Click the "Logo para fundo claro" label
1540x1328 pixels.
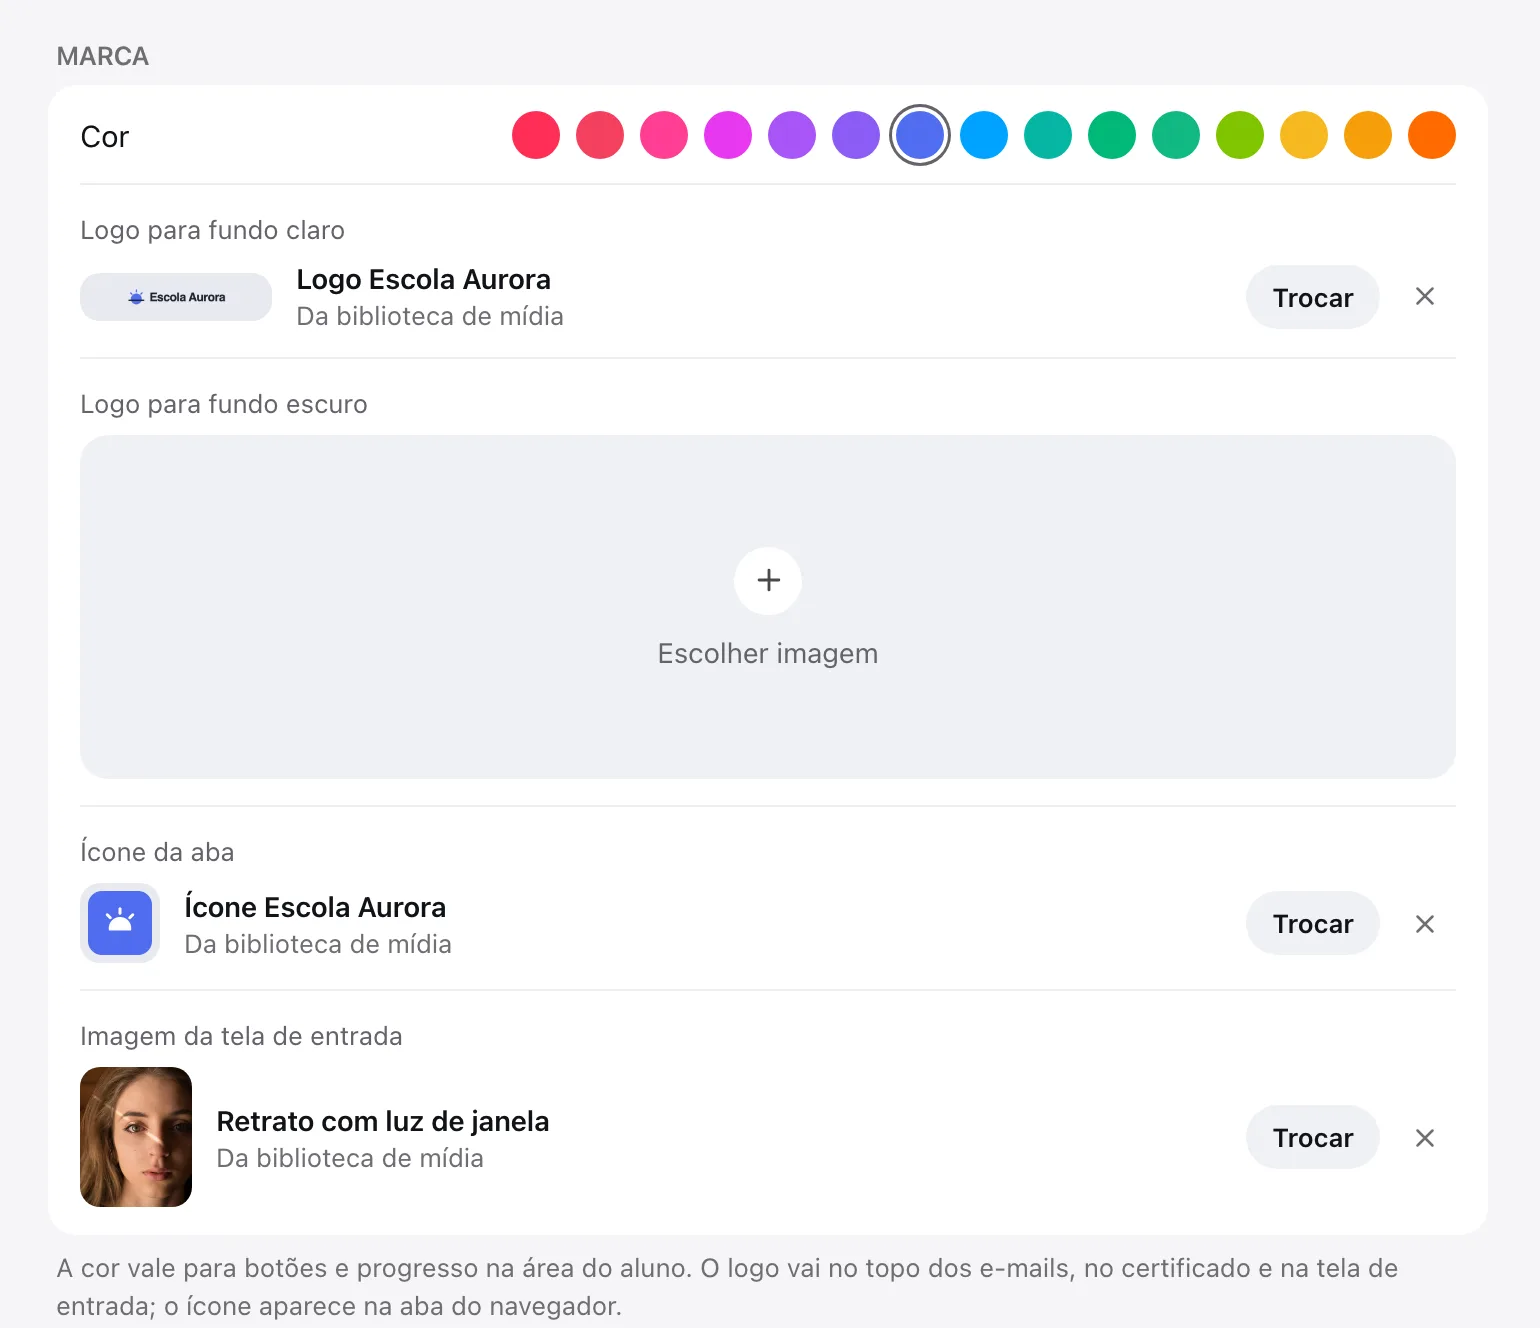212,230
